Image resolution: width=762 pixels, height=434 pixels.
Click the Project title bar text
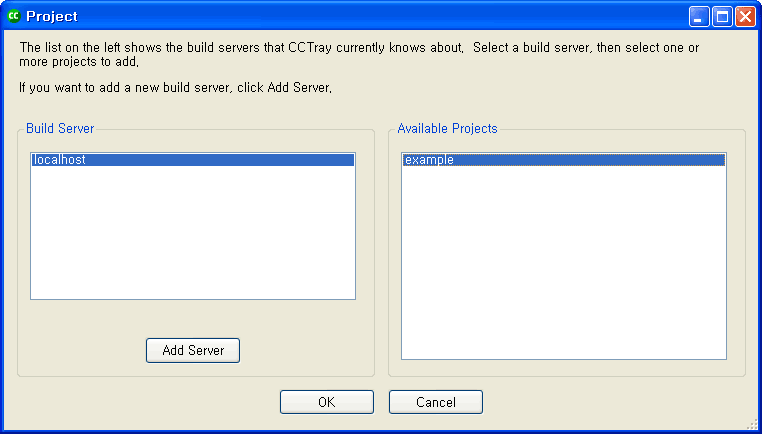[52, 16]
